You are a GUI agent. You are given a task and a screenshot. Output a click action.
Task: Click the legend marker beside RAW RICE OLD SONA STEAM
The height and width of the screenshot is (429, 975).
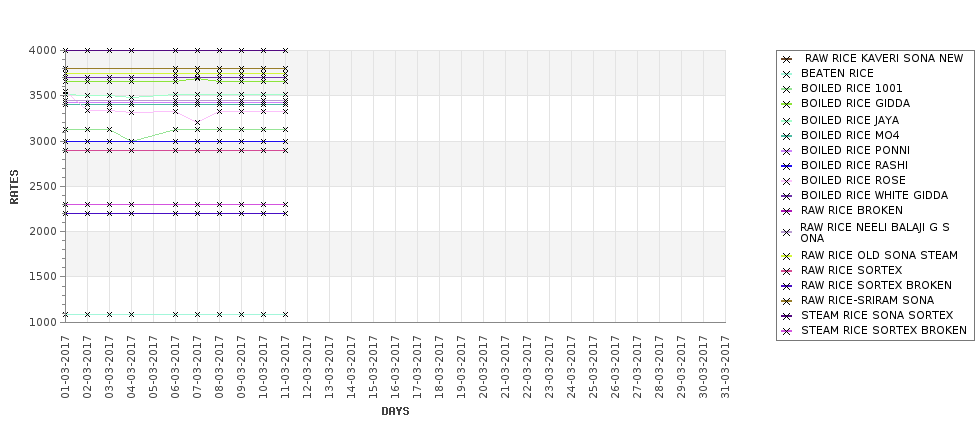click(x=787, y=256)
